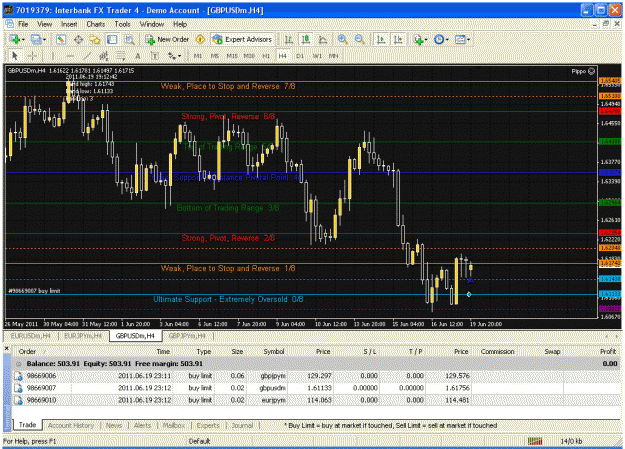Screen dimensions: 625x449
Task: Click the connection status bars icon
Action: click(535, 441)
